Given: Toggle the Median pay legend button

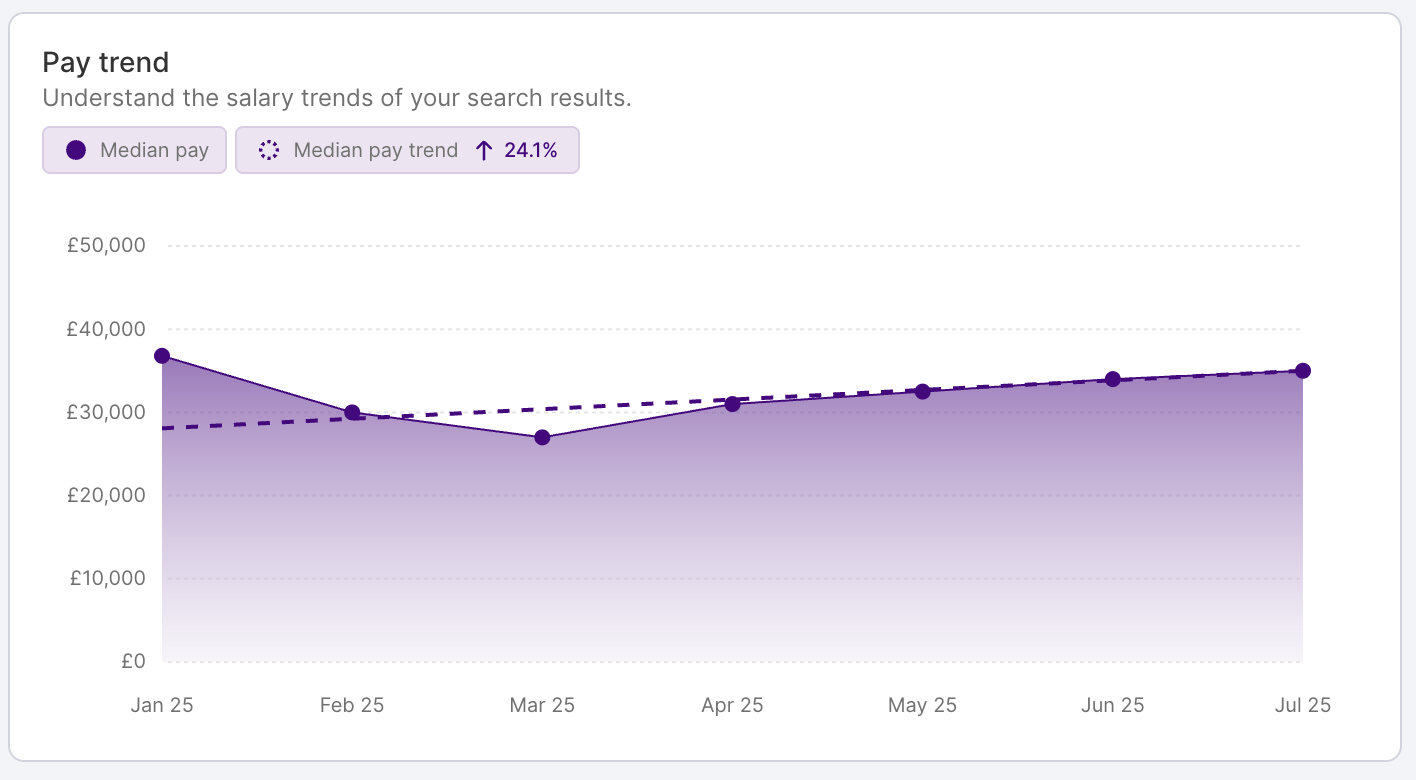Looking at the screenshot, I should (134, 150).
